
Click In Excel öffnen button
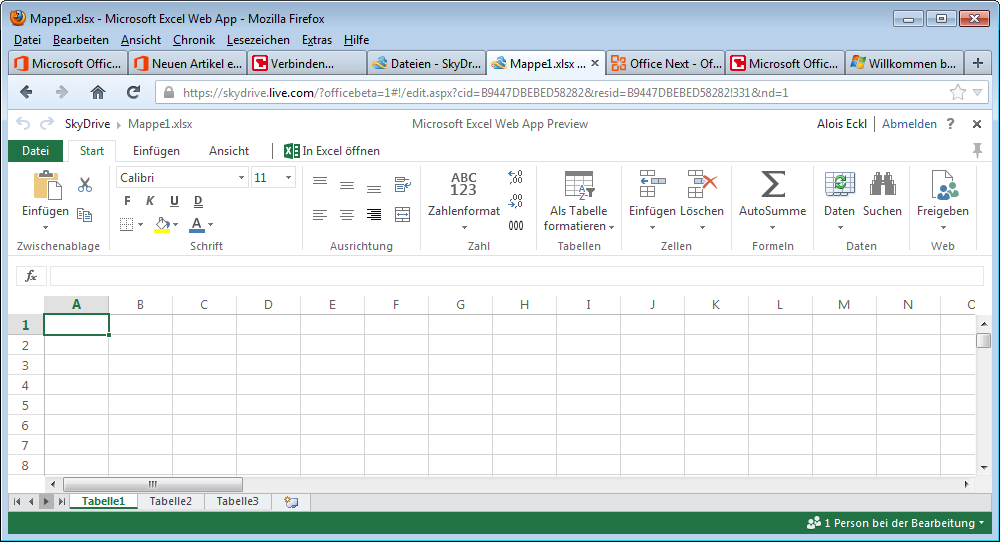point(332,151)
